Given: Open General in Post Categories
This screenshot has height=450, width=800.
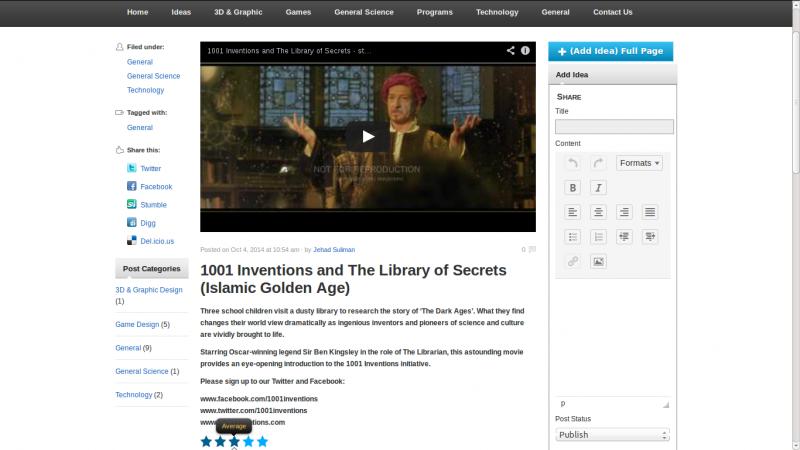Looking at the screenshot, I should pyautogui.click(x=128, y=347).
